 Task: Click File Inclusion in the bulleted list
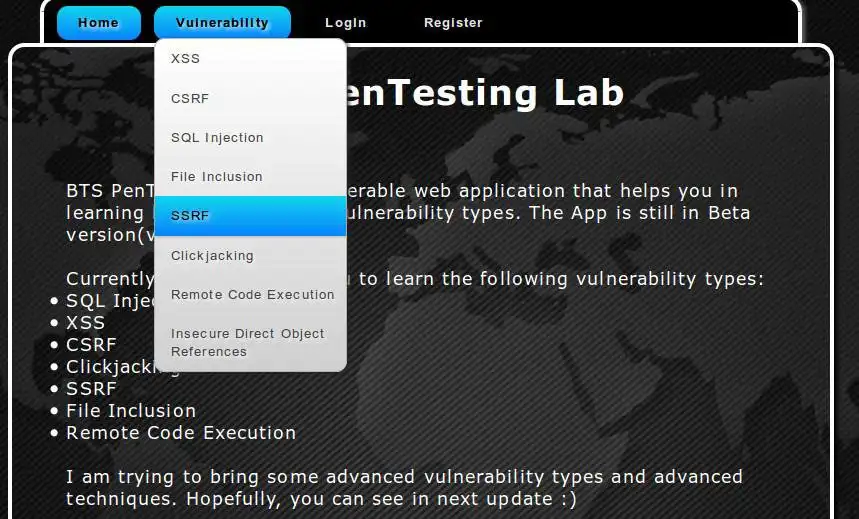tap(131, 410)
